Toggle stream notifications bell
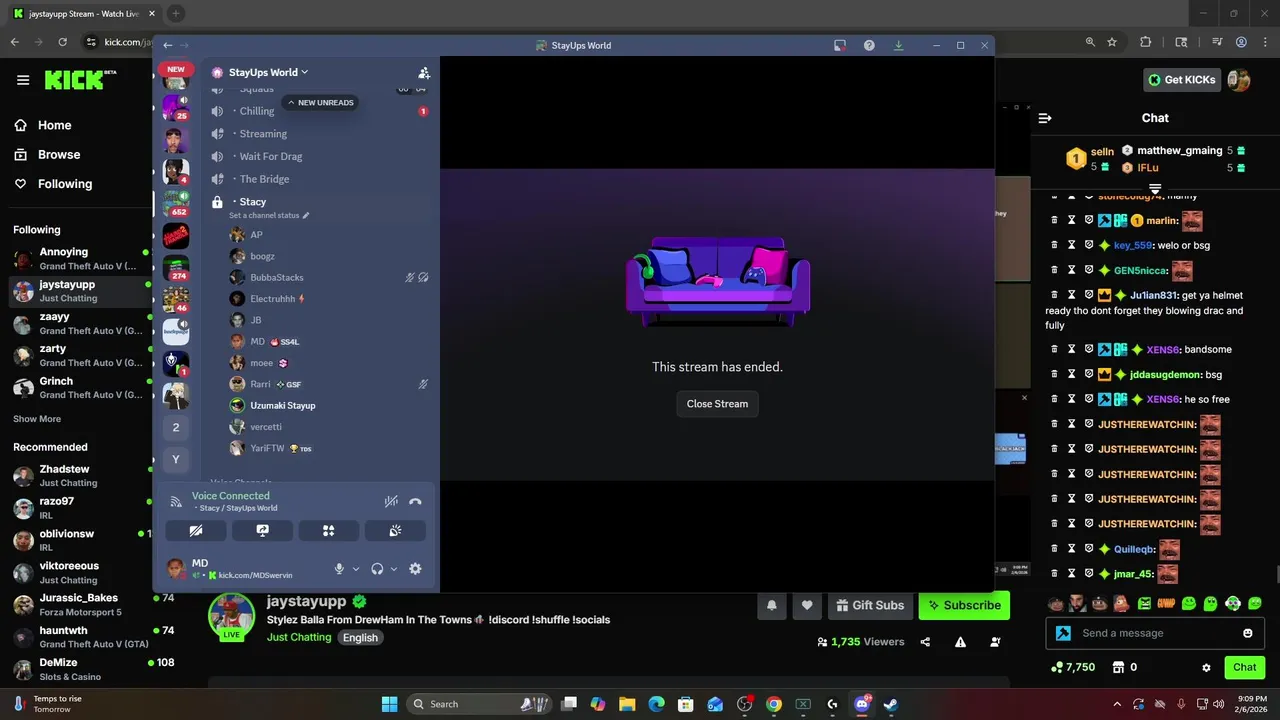The image size is (1280, 720). pyautogui.click(x=772, y=605)
